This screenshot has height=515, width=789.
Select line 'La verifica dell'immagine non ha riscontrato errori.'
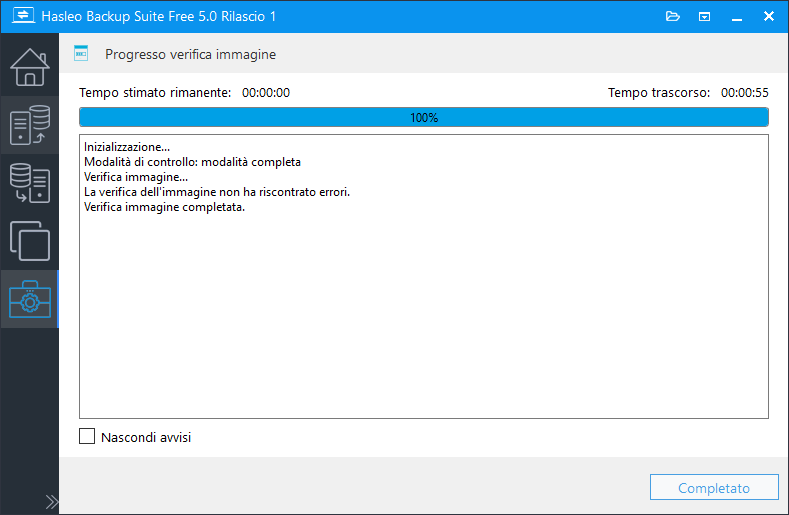(217, 192)
